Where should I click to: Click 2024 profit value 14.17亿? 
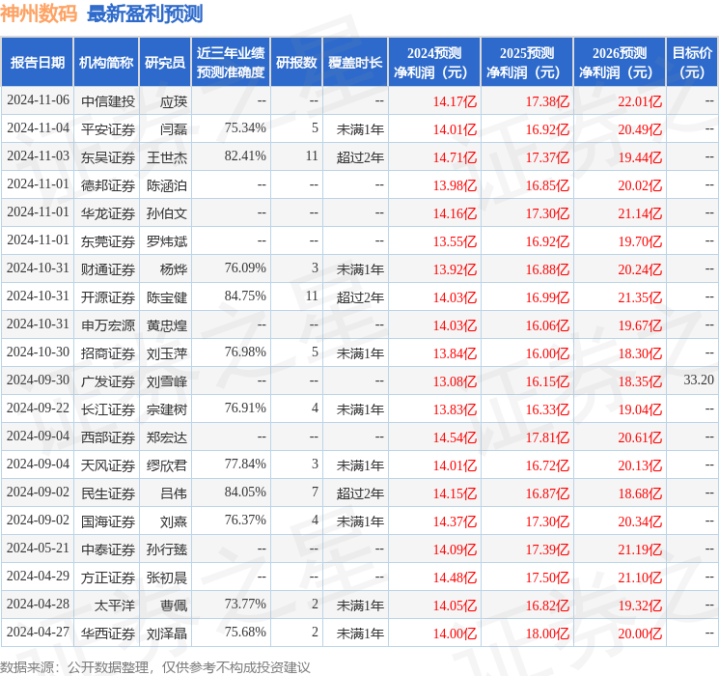(455, 101)
